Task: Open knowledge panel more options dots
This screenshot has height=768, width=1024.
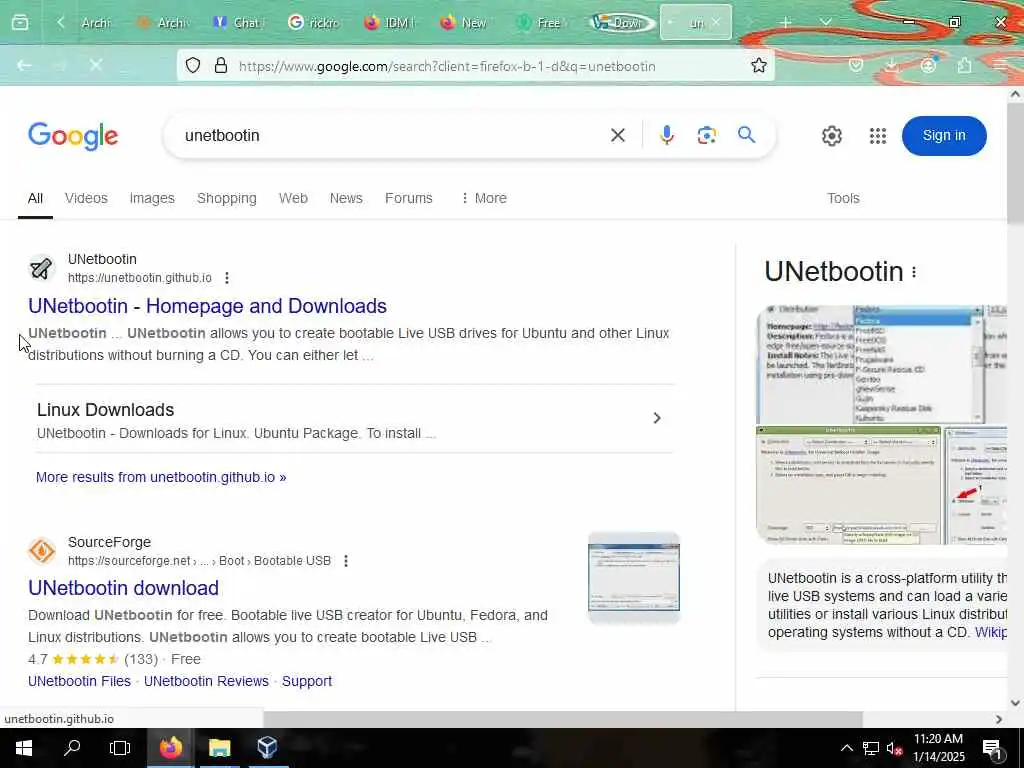Action: (914, 272)
